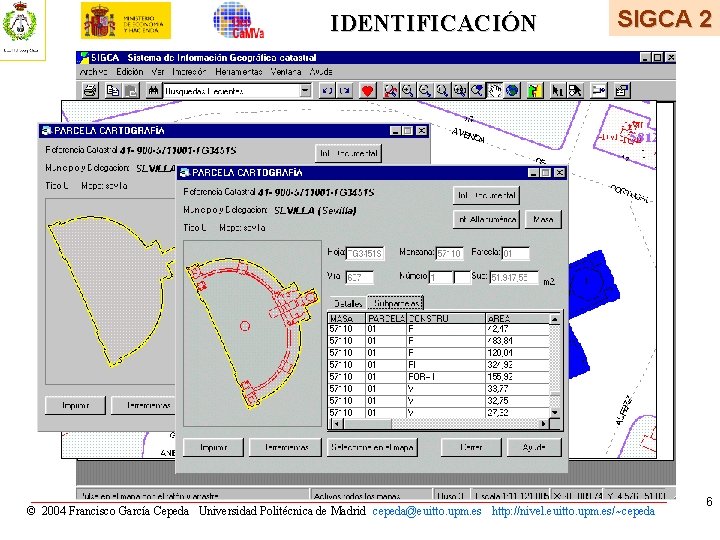
Task: Click the plain magnifier zoom icon
Action: [442, 90]
